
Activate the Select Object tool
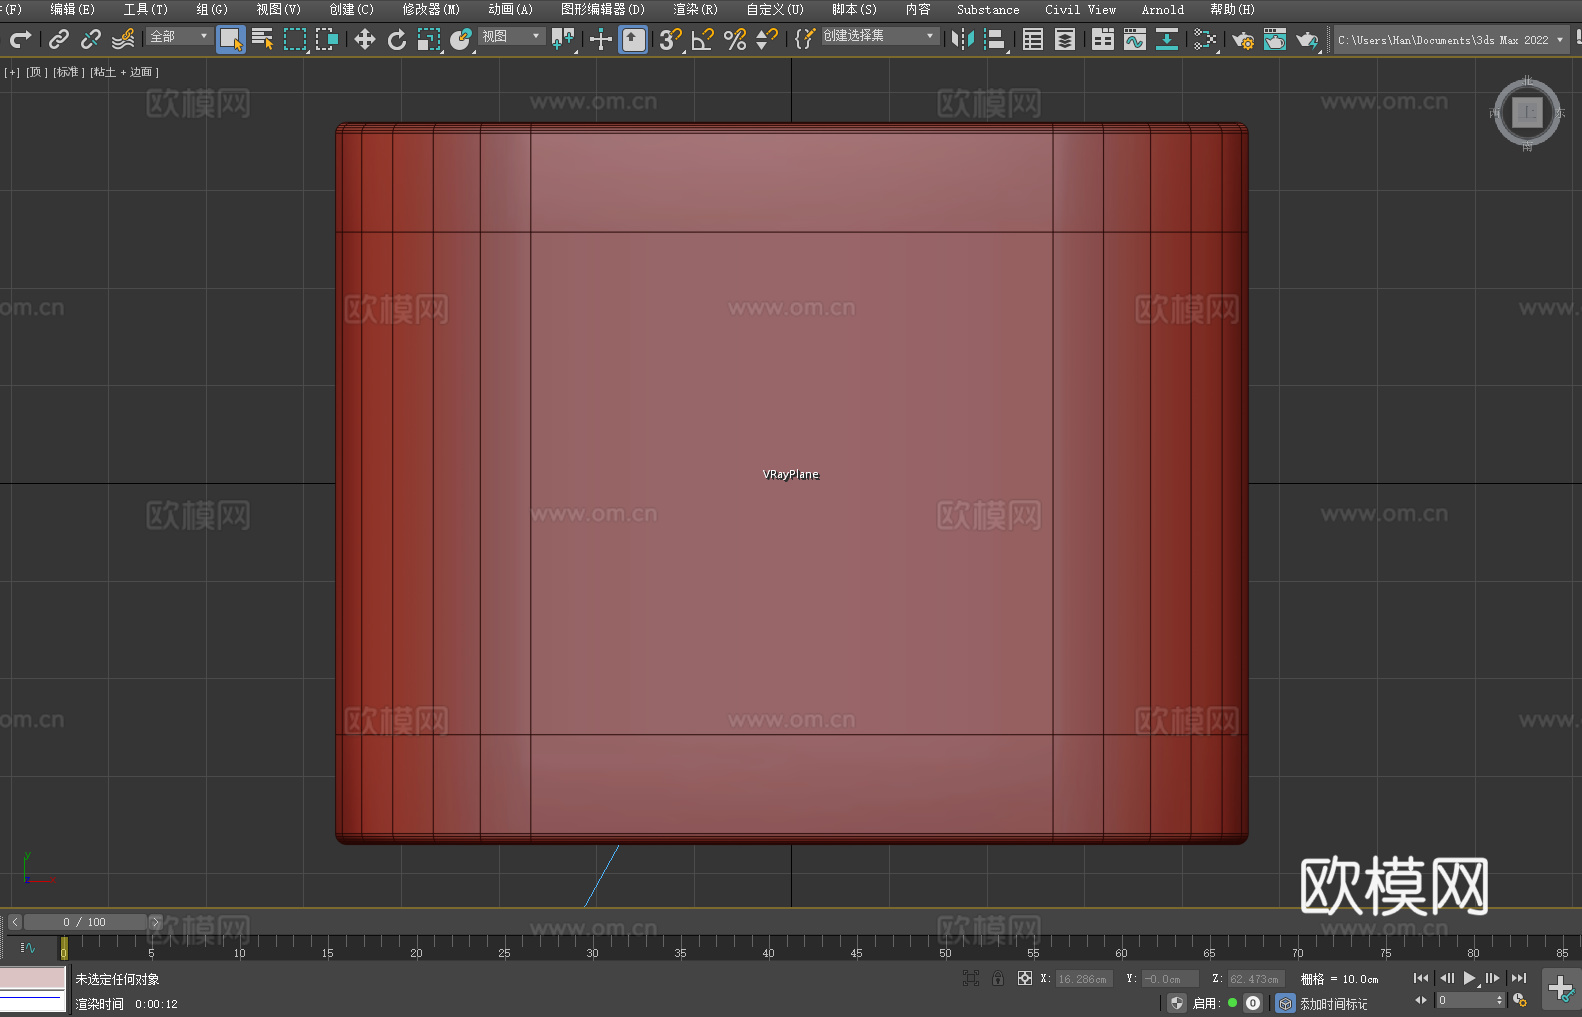(231, 39)
